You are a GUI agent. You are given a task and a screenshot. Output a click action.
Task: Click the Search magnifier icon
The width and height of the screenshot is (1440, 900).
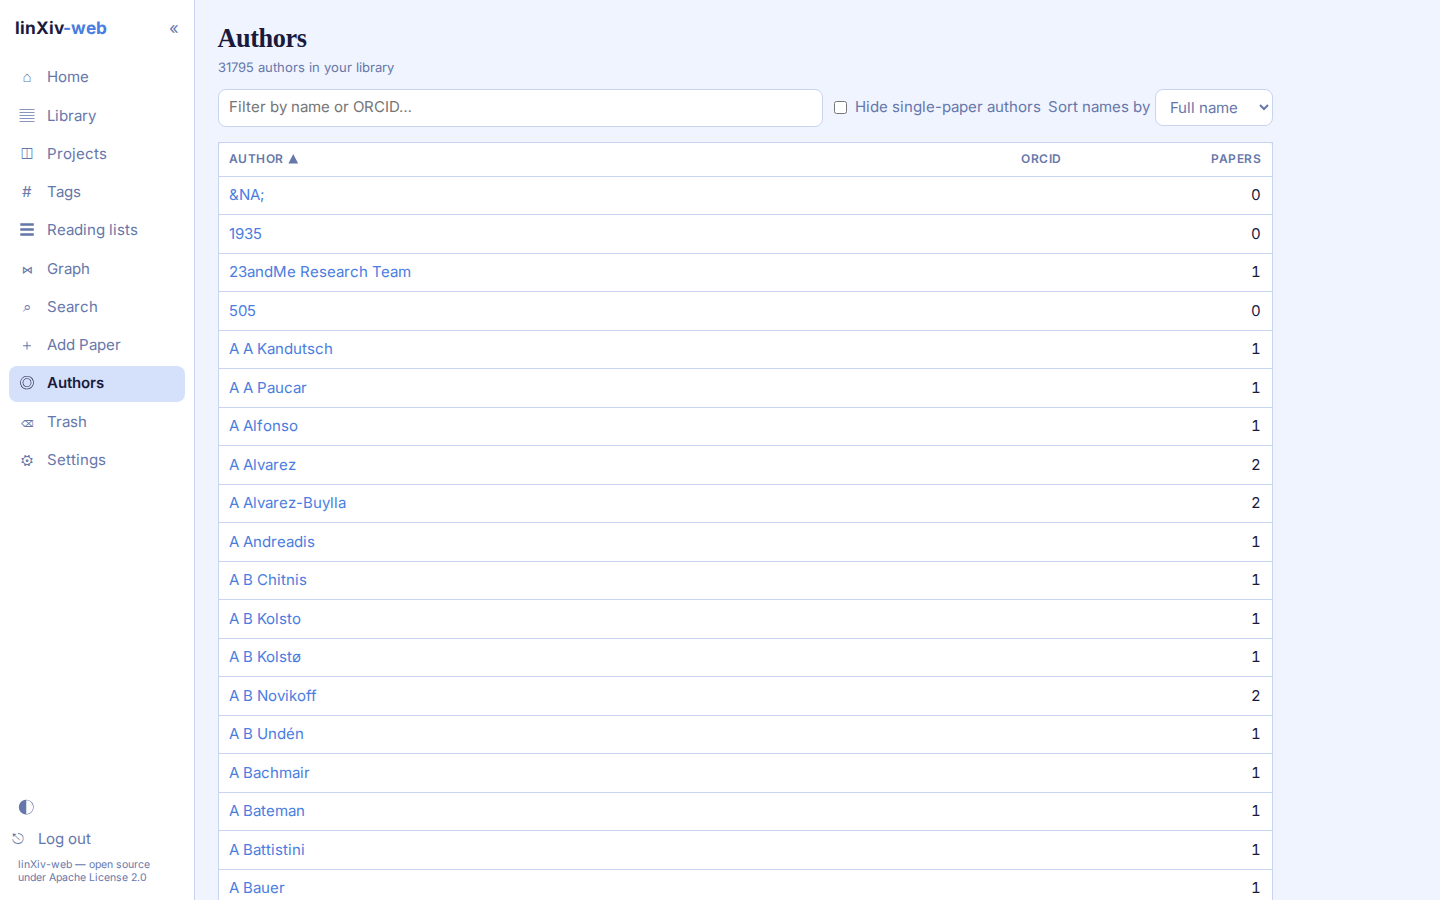pos(27,308)
